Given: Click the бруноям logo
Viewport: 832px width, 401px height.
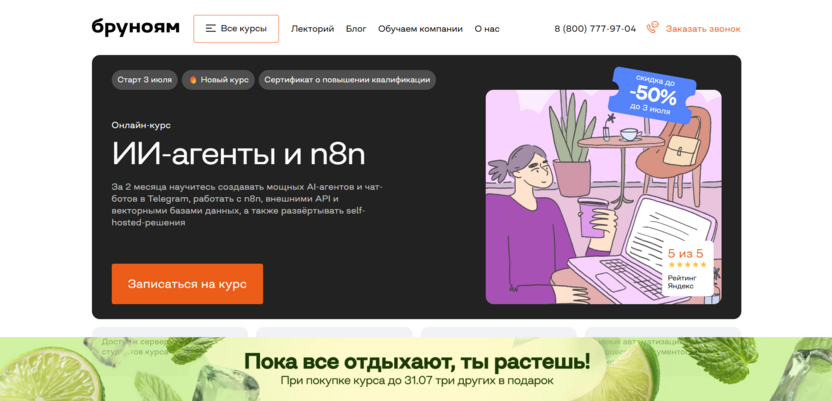Looking at the screenshot, I should [135, 27].
